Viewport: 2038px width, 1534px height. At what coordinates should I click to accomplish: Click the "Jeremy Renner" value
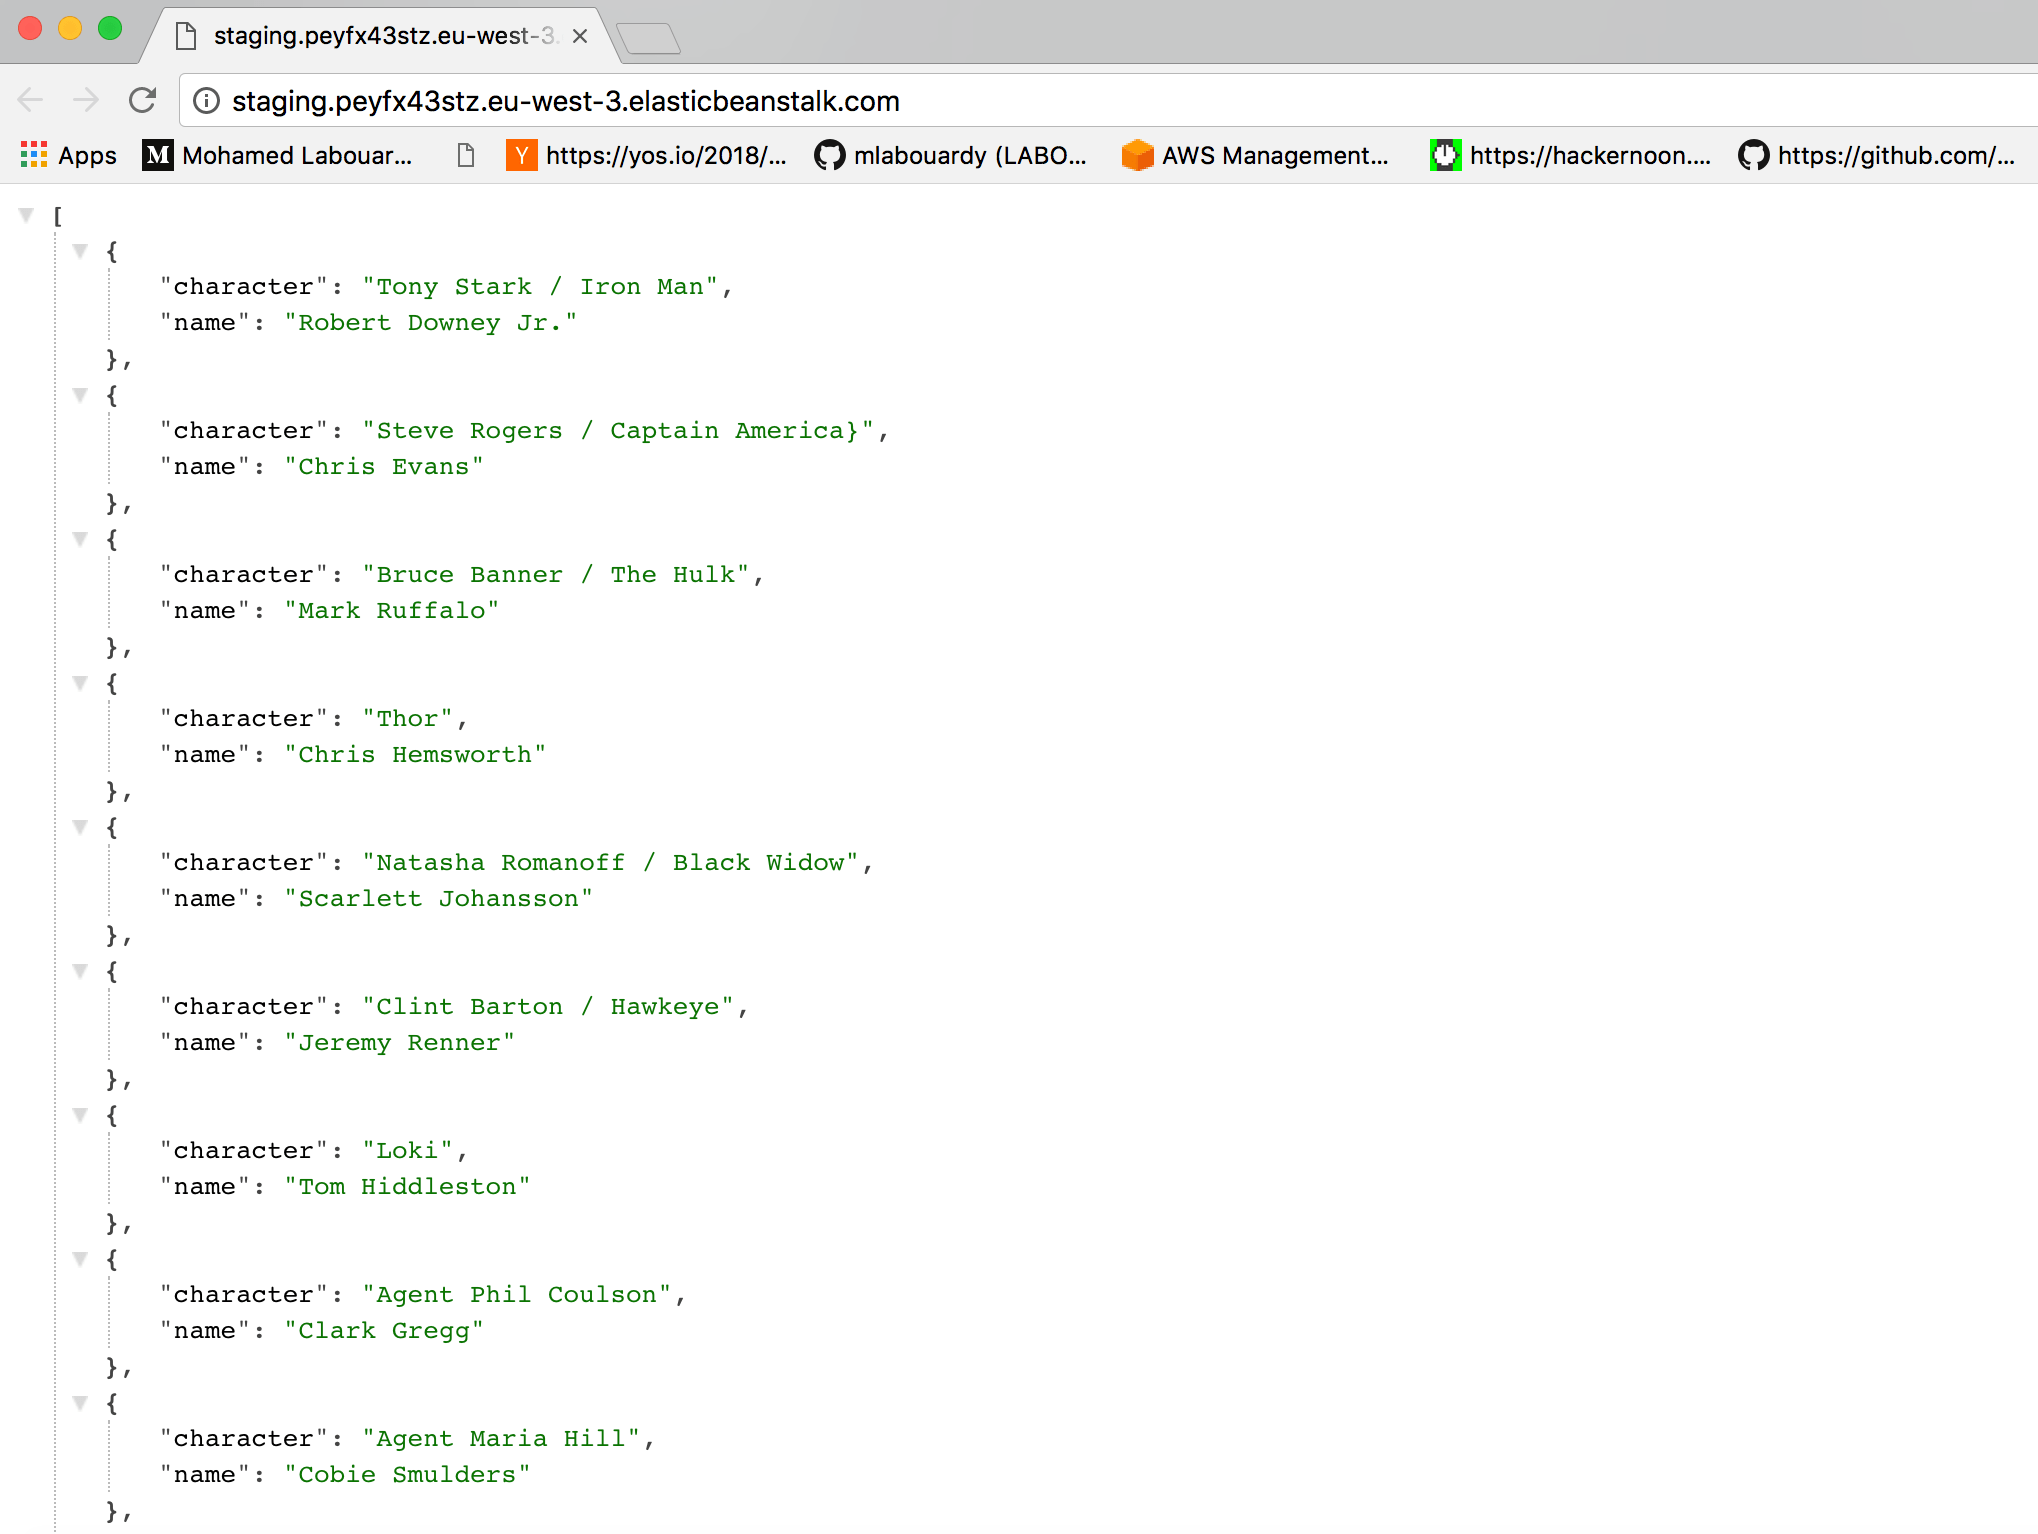coord(400,1043)
